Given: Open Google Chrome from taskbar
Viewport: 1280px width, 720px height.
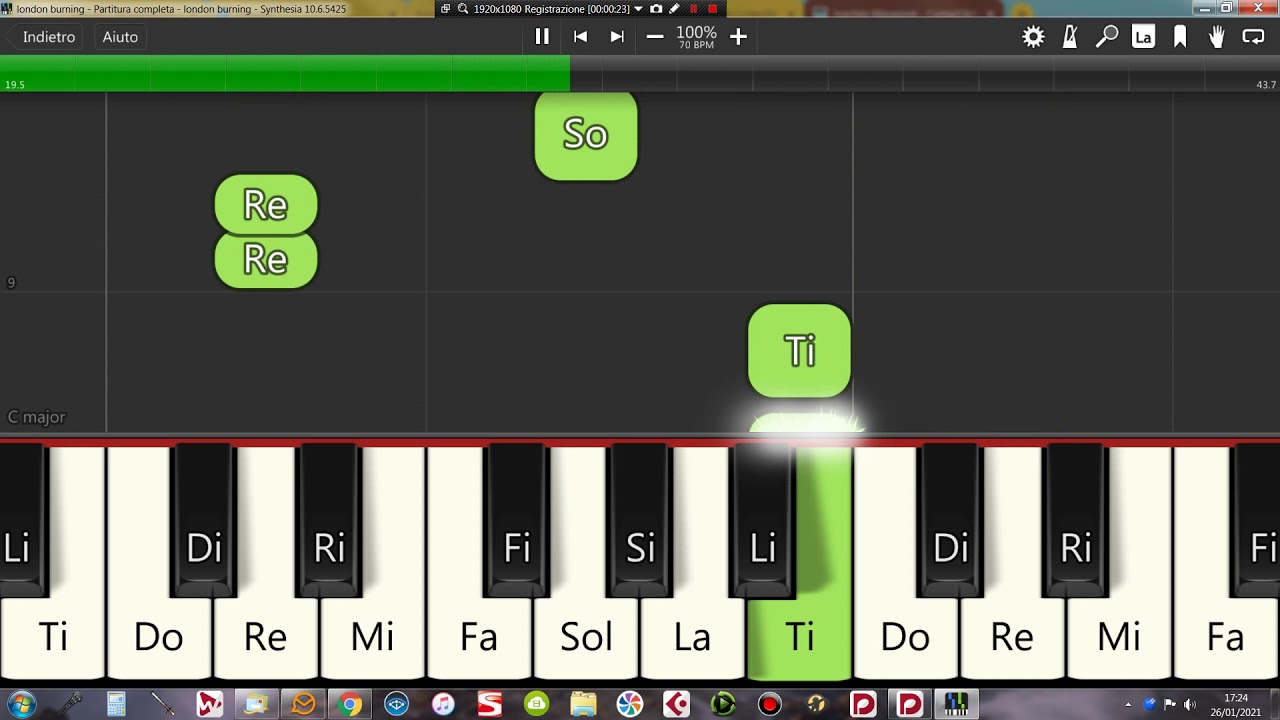Looking at the screenshot, I should coord(350,705).
